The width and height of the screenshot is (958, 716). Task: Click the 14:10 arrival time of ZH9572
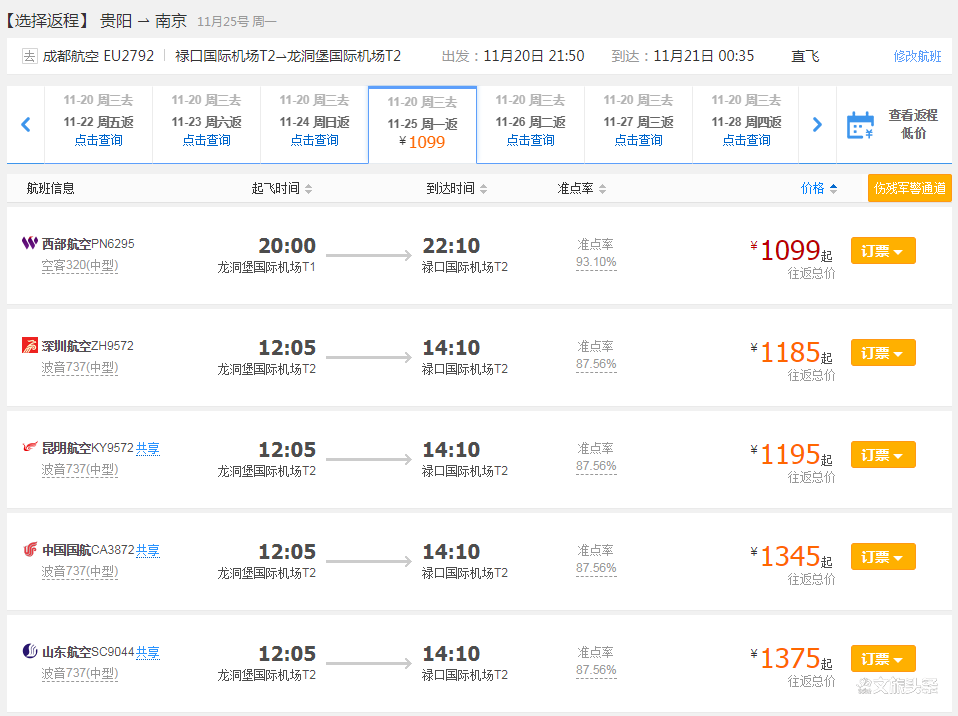tap(452, 348)
